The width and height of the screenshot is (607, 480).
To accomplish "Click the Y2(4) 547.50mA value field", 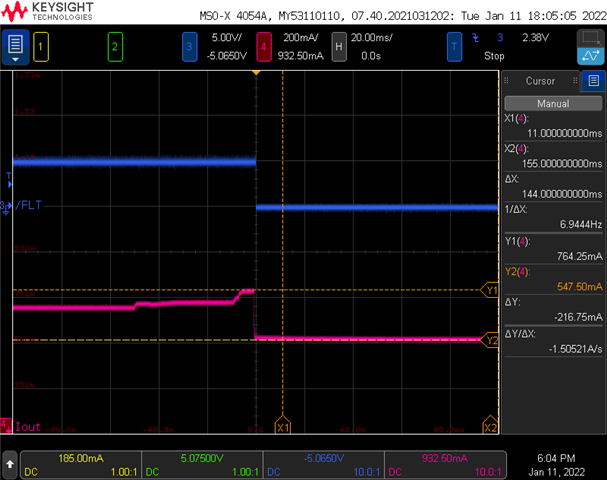I will pos(553,279).
